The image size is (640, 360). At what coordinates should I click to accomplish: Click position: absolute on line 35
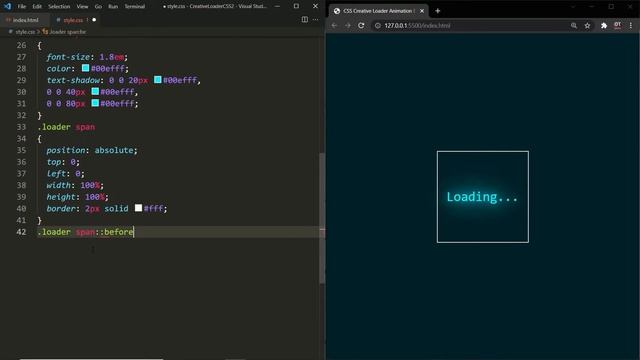(92, 150)
